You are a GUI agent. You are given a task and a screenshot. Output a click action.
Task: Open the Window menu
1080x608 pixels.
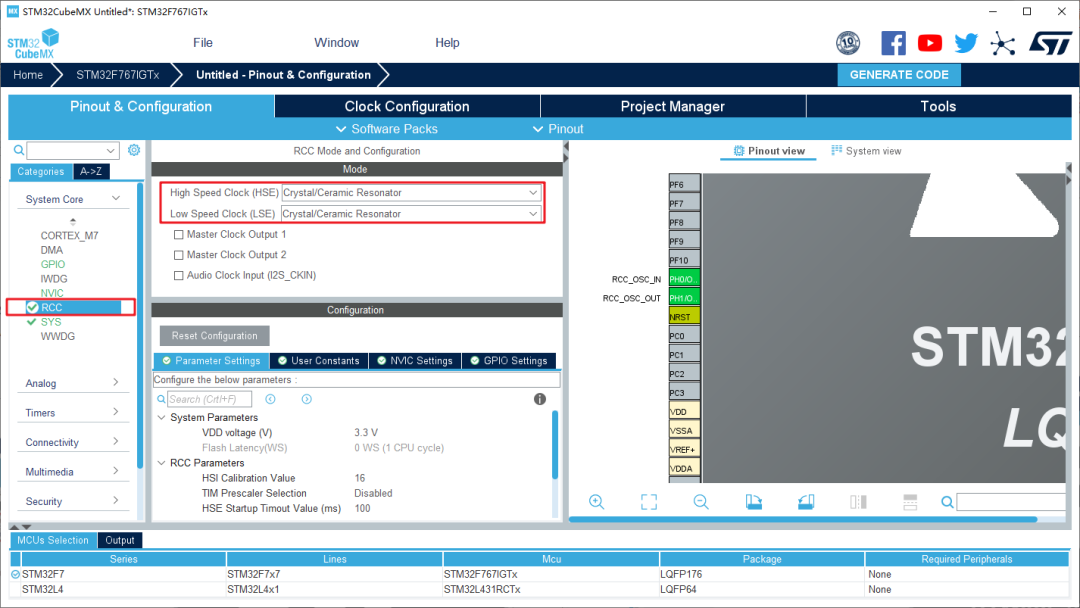(337, 43)
